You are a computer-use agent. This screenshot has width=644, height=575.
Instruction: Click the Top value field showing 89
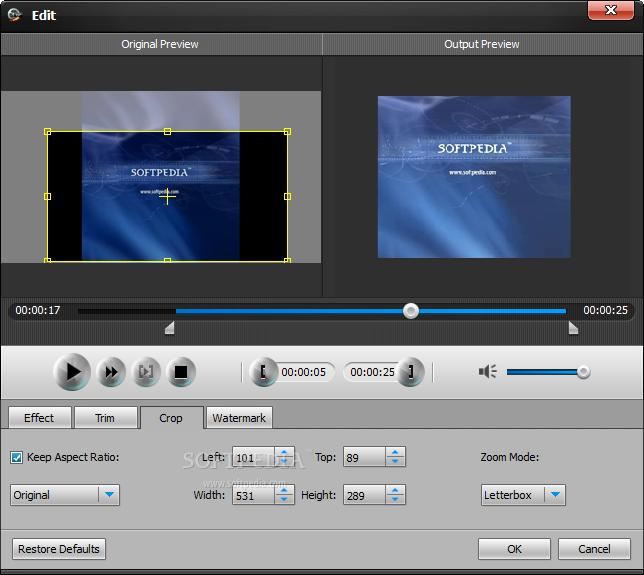(x=364, y=457)
